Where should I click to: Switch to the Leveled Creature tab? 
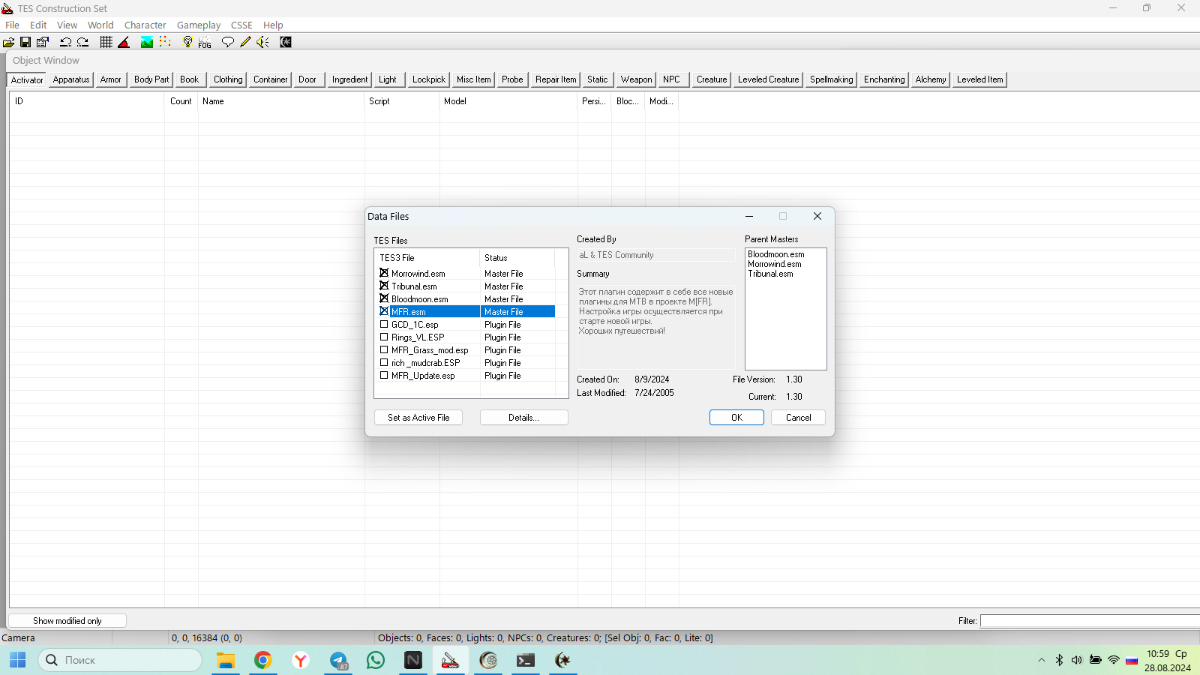click(x=768, y=80)
